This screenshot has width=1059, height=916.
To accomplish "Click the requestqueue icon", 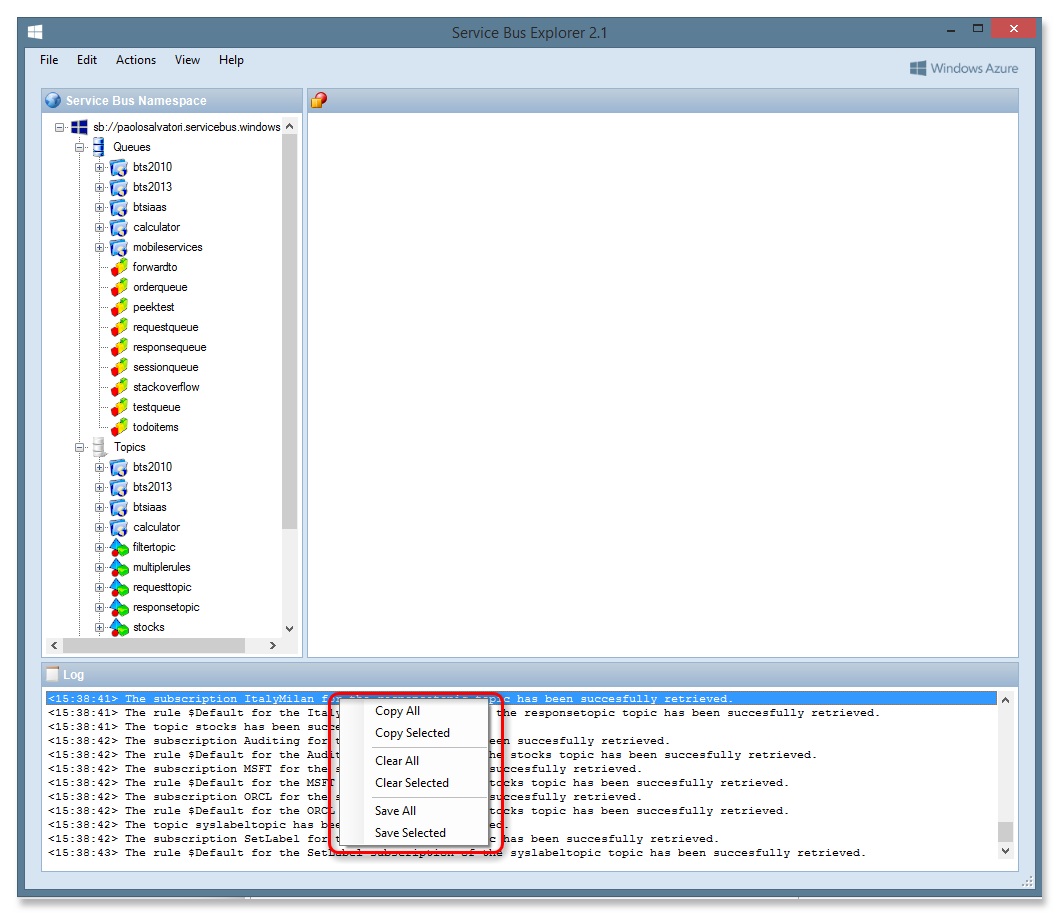I will pyautogui.click(x=119, y=327).
